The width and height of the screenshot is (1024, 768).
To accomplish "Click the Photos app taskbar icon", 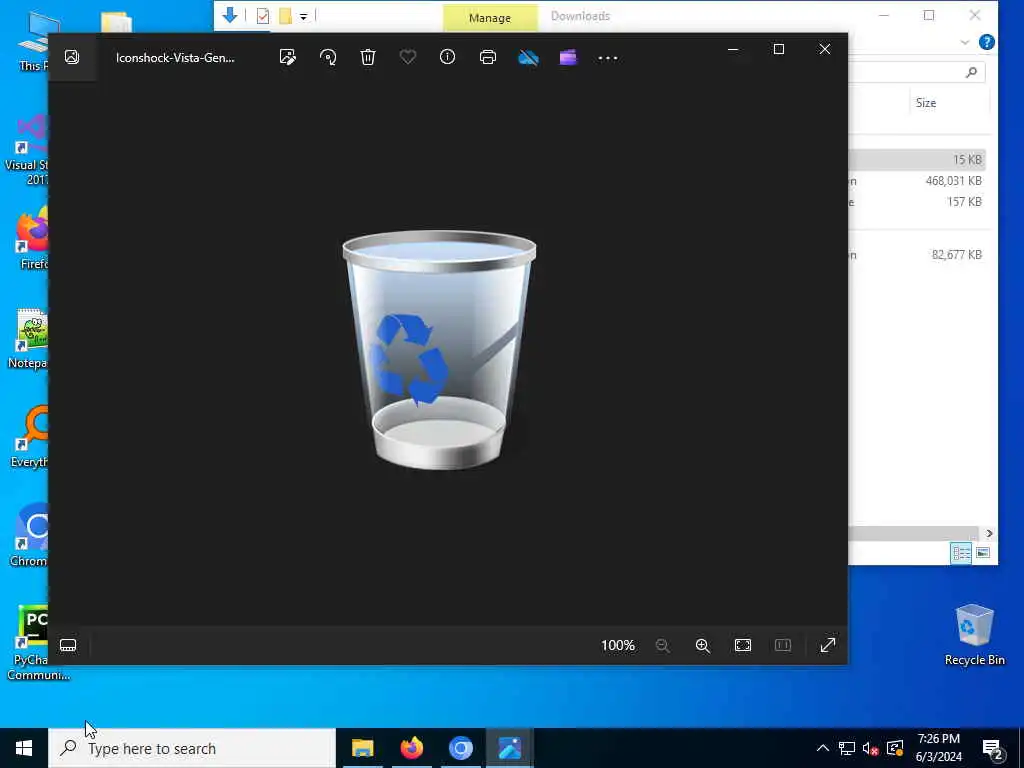I will tap(509, 748).
